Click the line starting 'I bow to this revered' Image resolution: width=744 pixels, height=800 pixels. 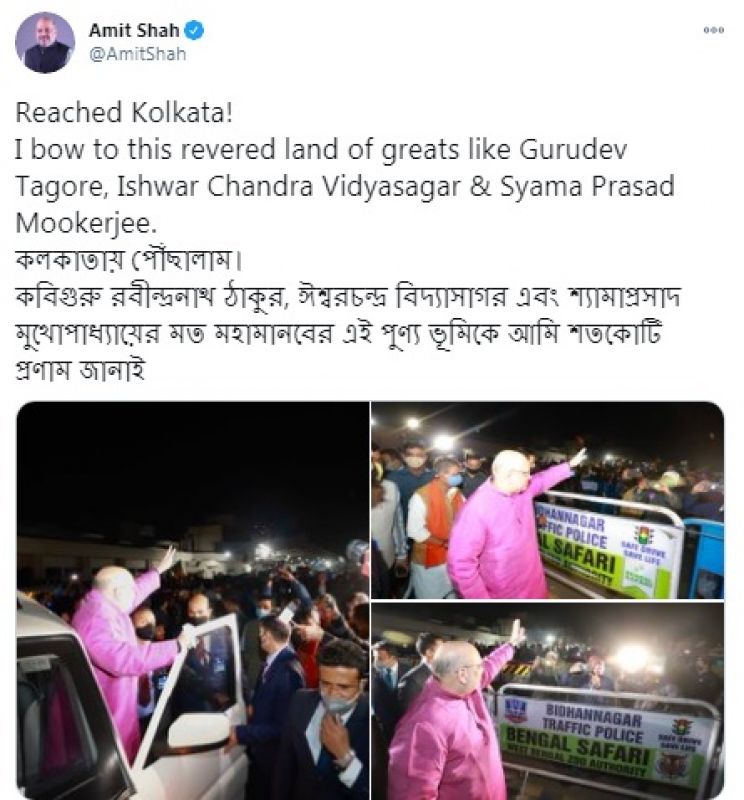click(x=321, y=149)
